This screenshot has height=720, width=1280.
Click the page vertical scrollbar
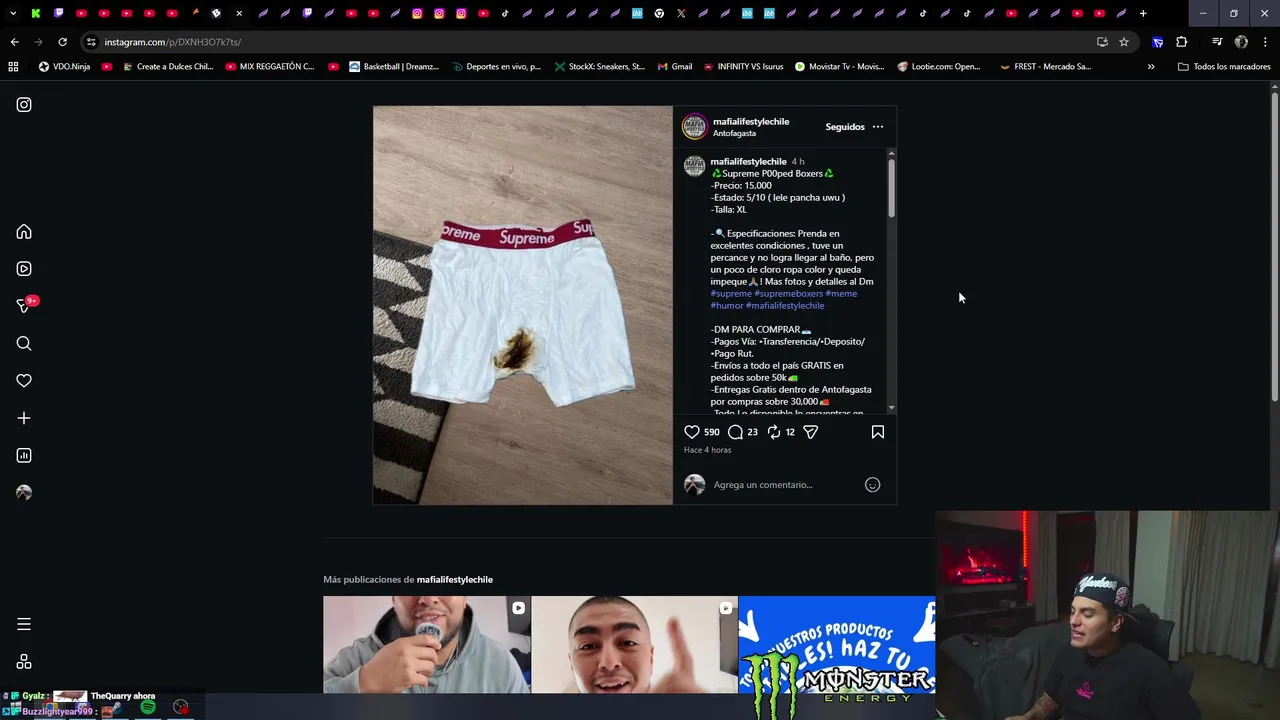(1274, 248)
